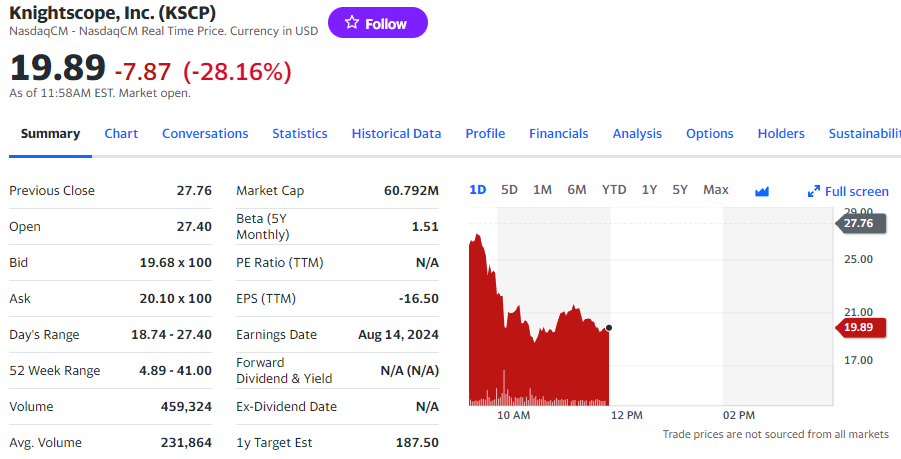The width and height of the screenshot is (901, 459).
Task: Open the Analysis tab
Action: click(637, 133)
